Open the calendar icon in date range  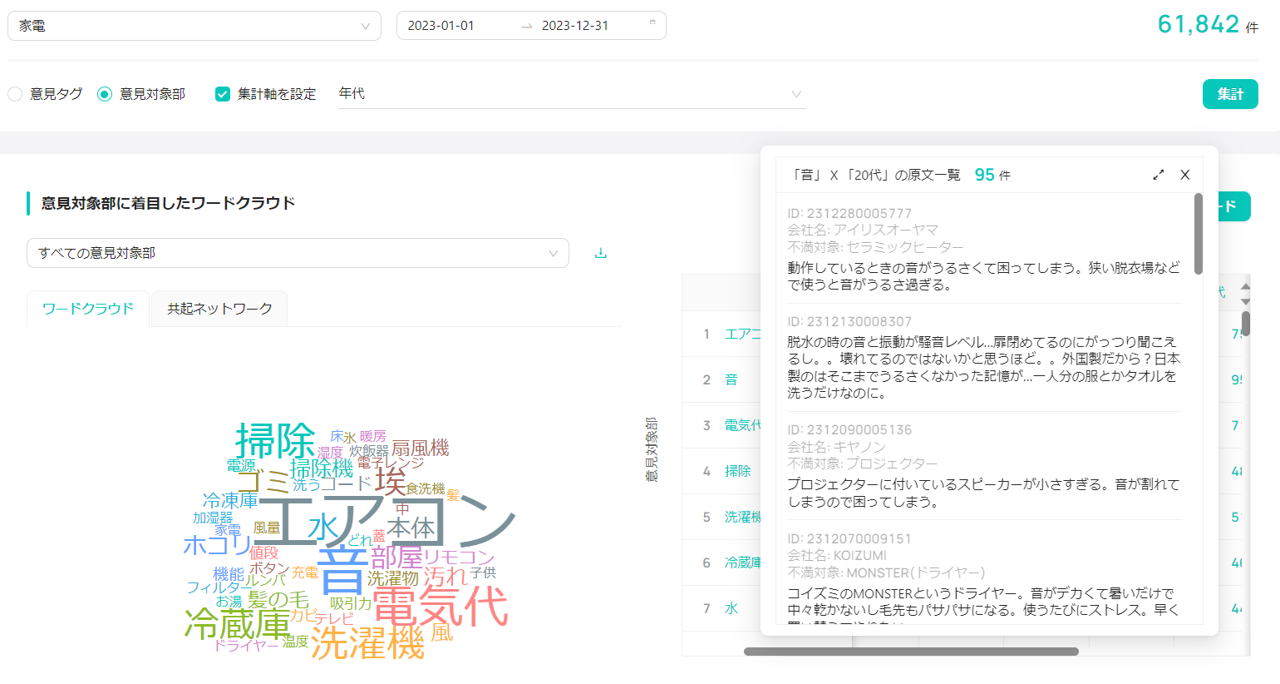point(653,24)
